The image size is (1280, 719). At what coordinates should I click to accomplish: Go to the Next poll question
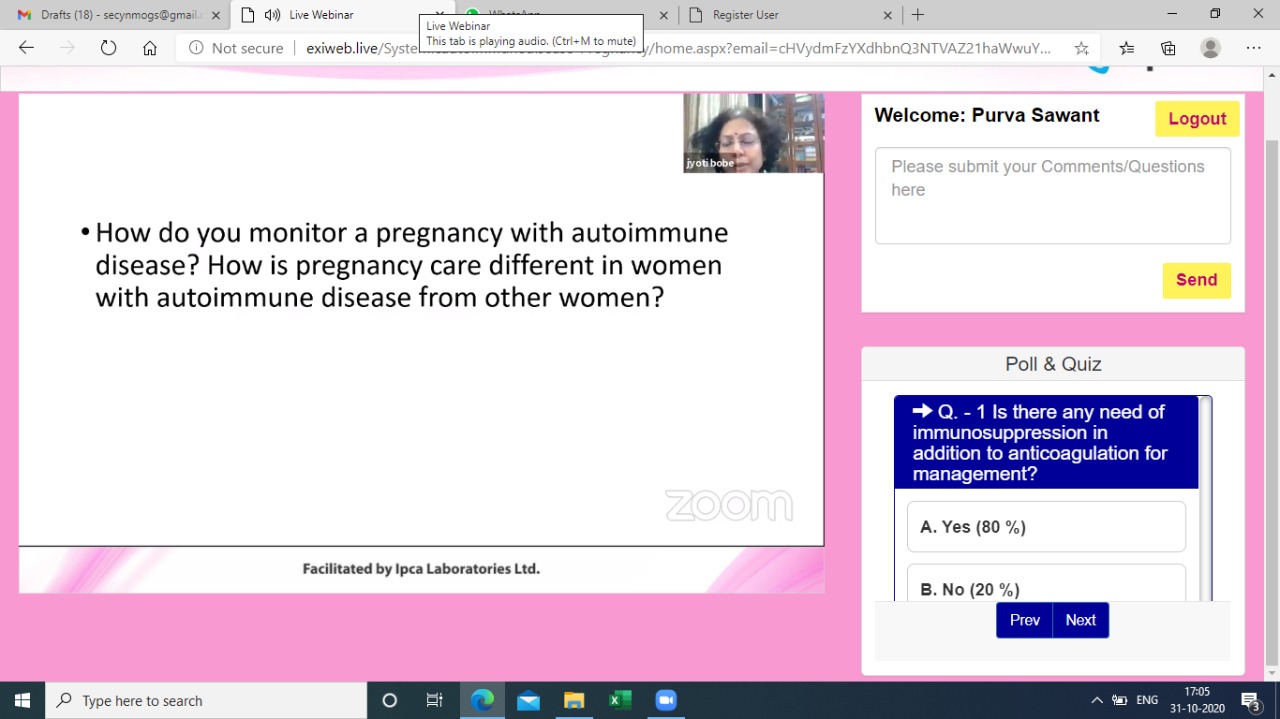click(1080, 620)
